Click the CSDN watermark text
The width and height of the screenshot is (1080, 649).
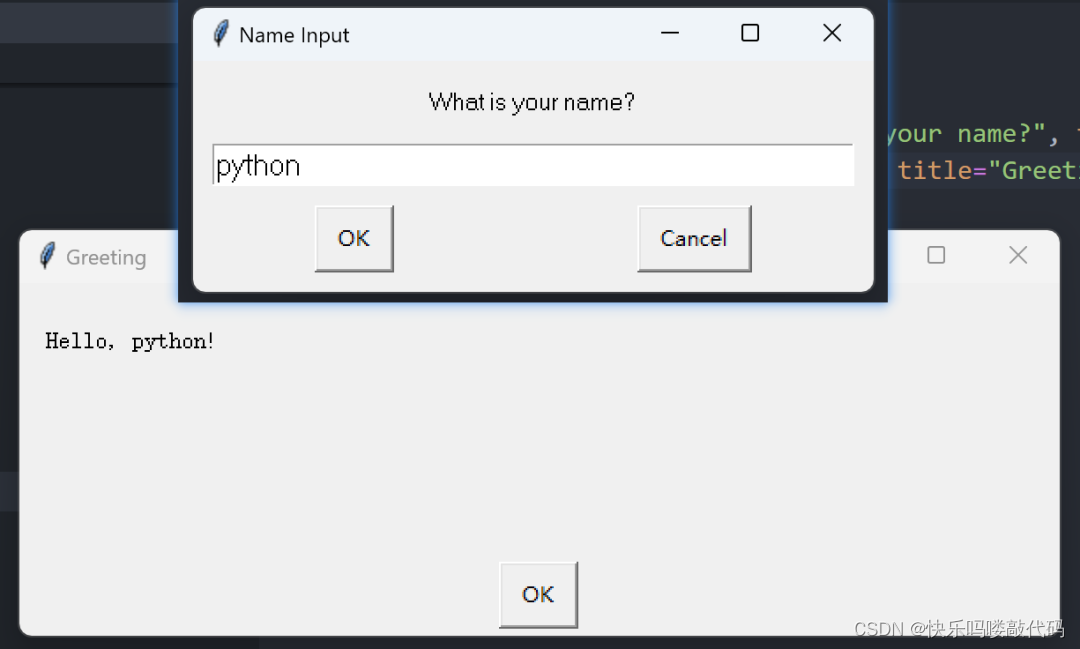click(x=962, y=630)
